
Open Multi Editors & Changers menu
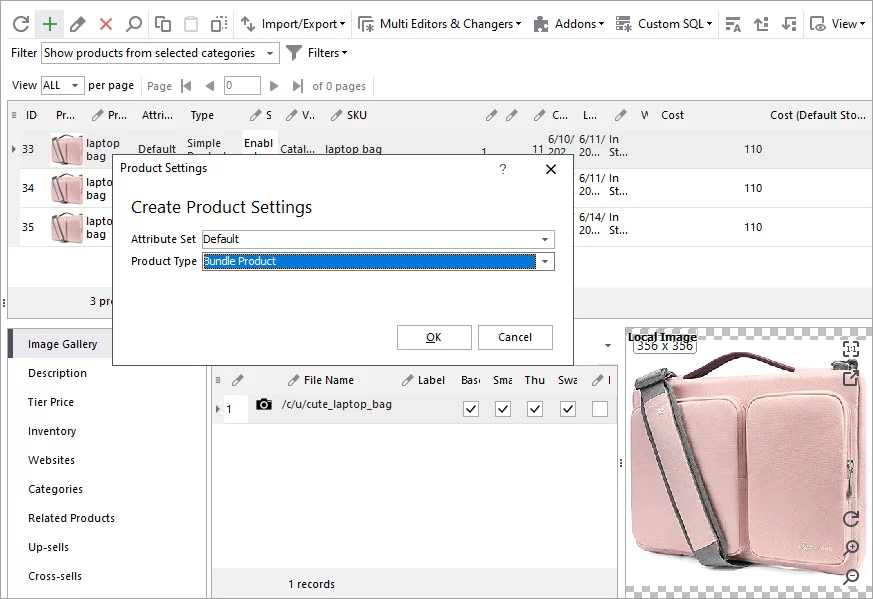439,24
